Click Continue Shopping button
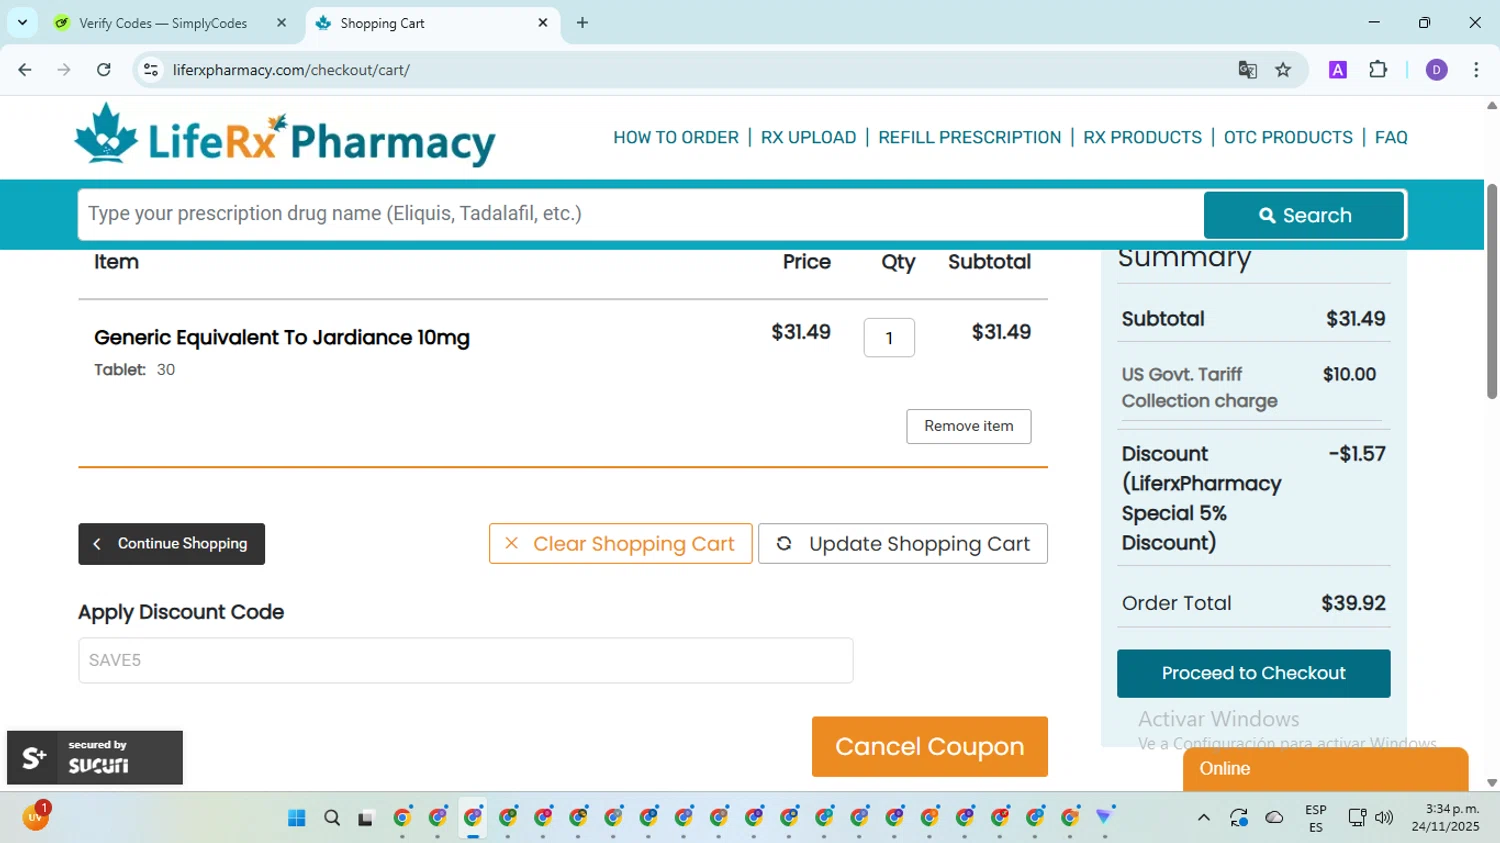Screen dimensions: 1500x843 tap(171, 544)
